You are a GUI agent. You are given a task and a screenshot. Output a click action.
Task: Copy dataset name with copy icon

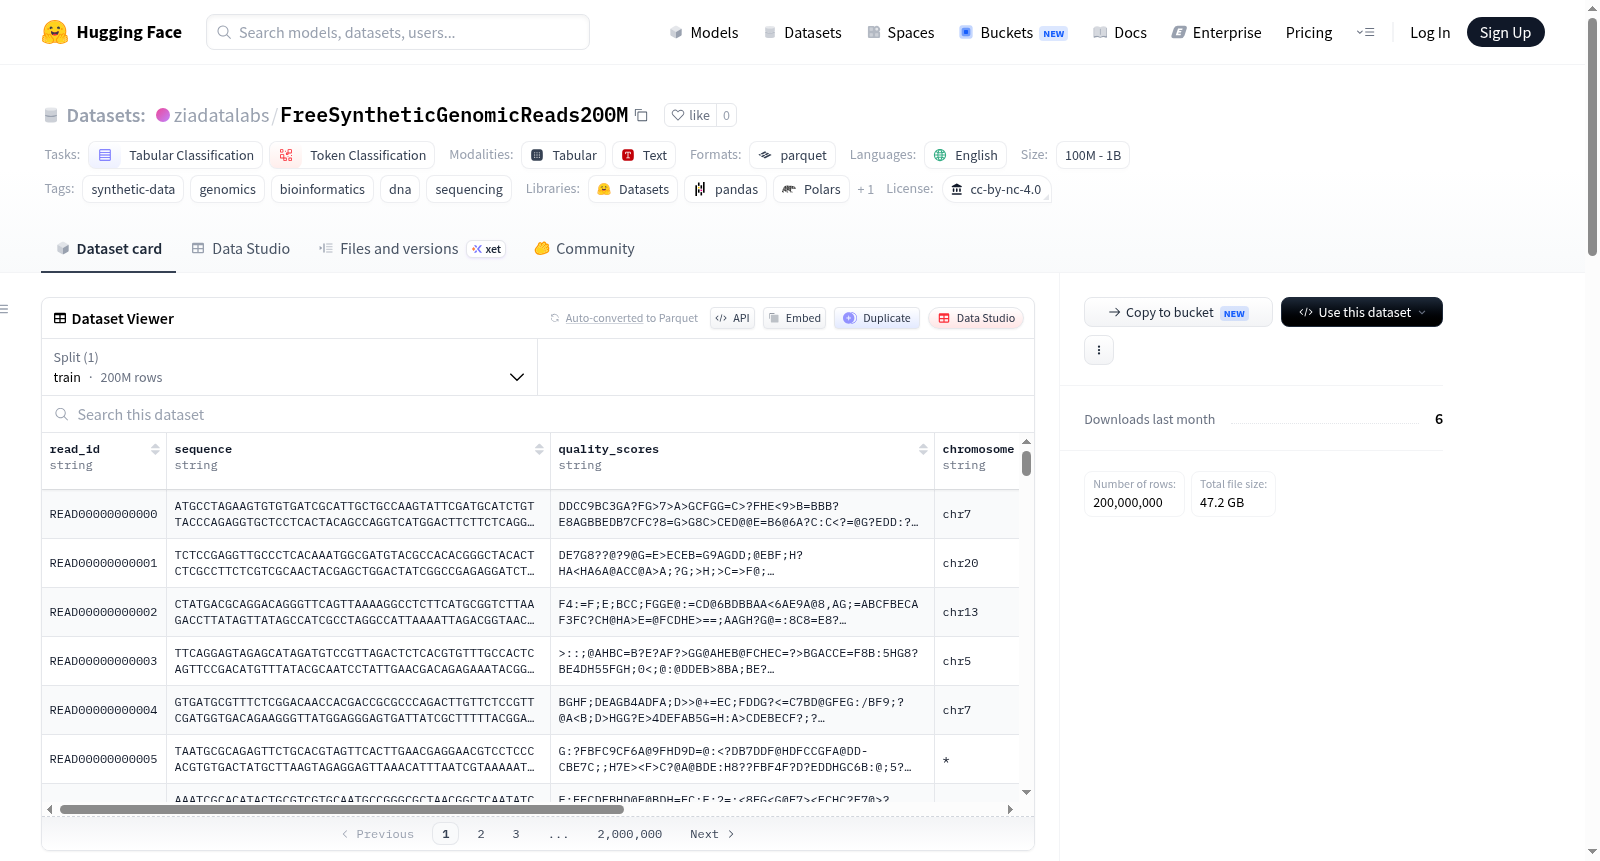[x=642, y=115]
